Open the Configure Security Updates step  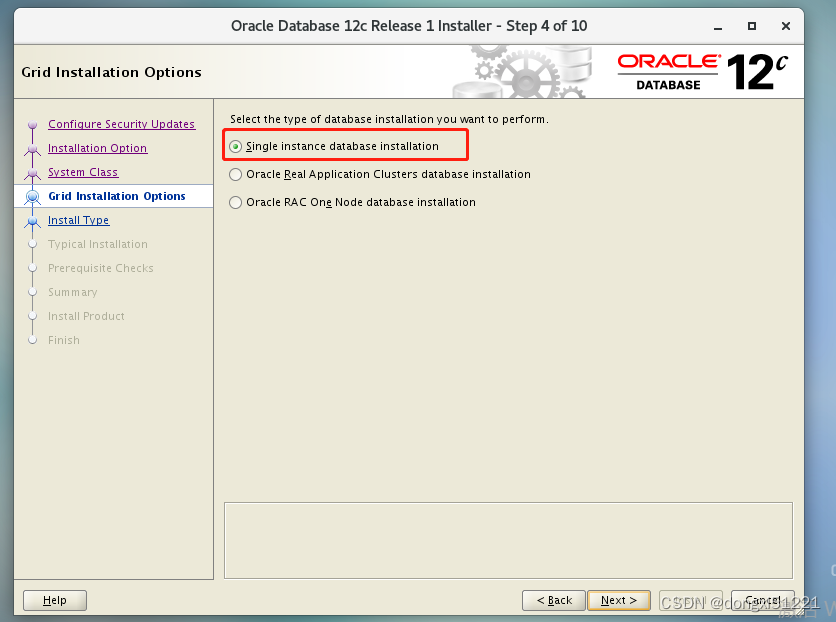(121, 124)
